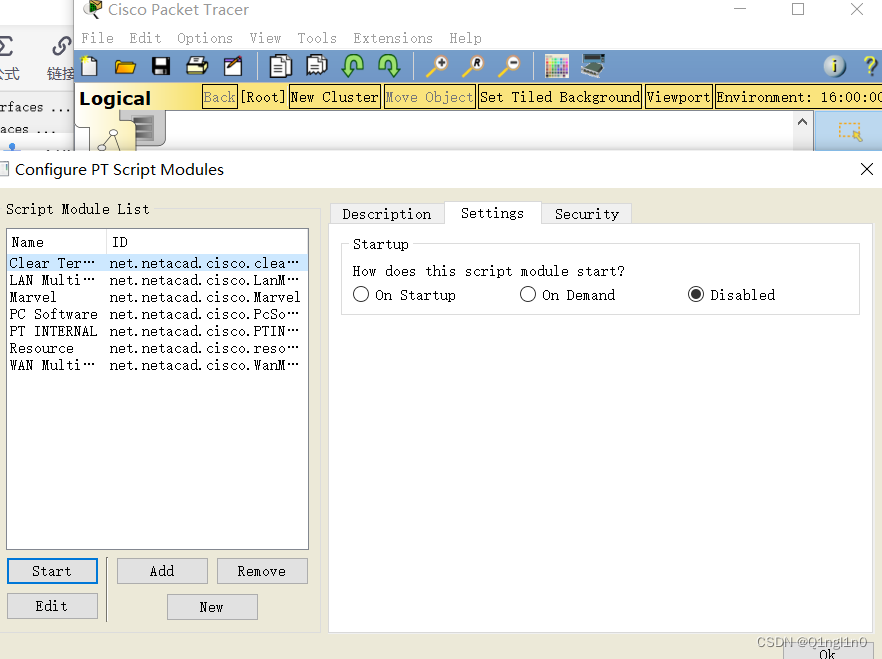Image resolution: width=882 pixels, height=659 pixels.
Task: Select the dotted rectangle Select tool
Action: (x=849, y=132)
